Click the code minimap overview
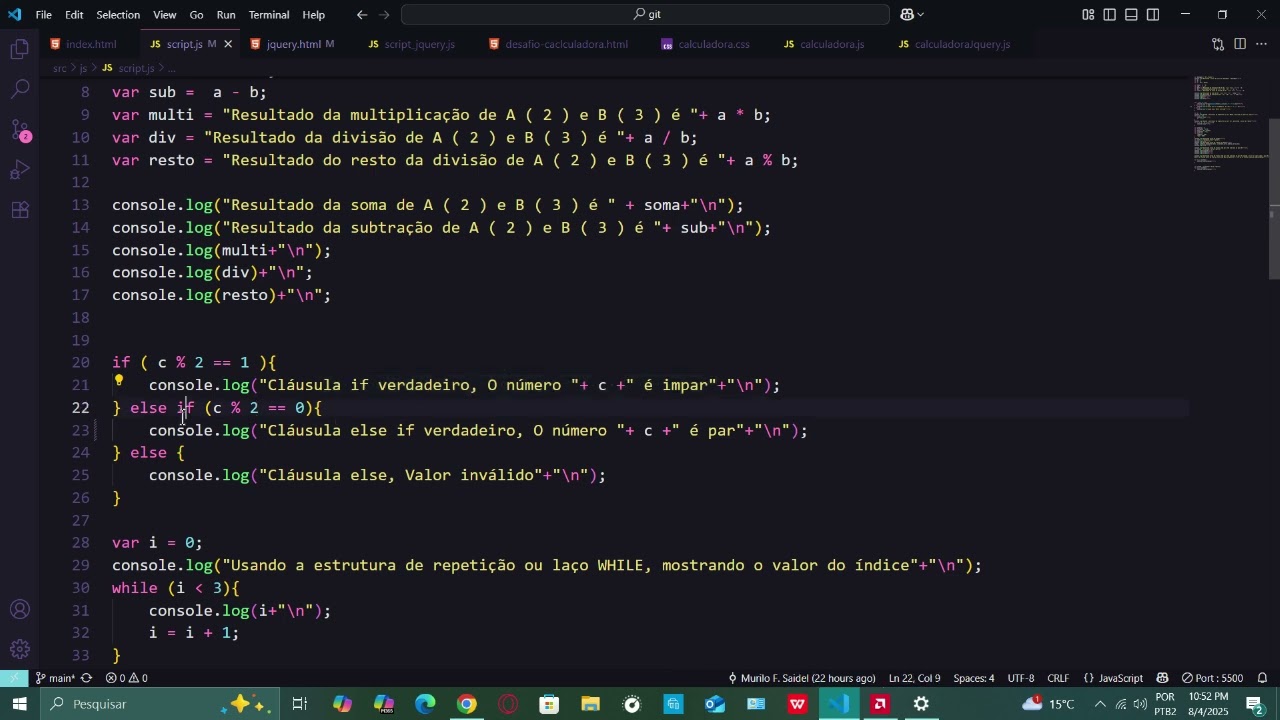 [1230, 124]
